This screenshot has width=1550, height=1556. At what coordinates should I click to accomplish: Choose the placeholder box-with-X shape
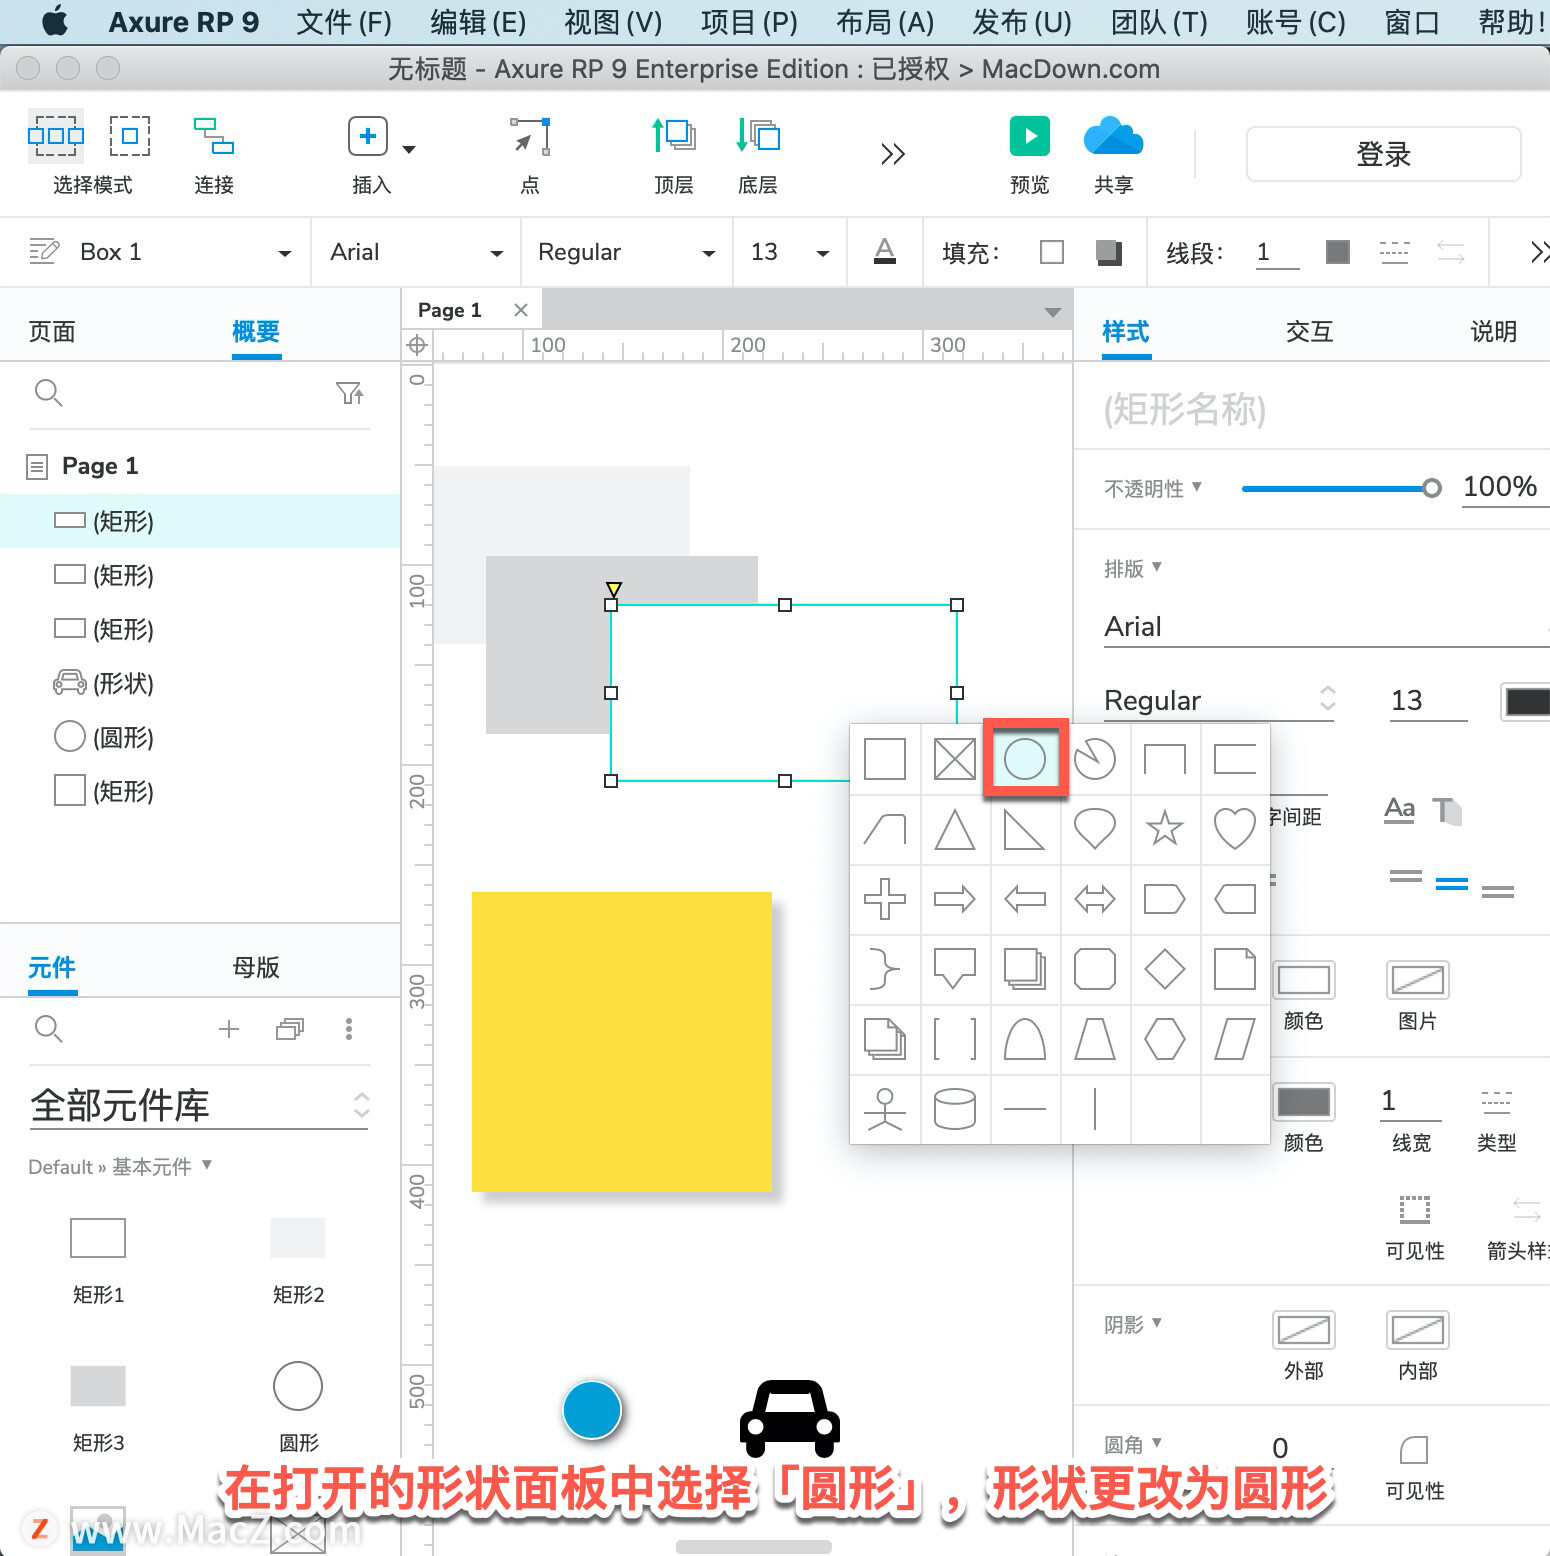pos(955,759)
